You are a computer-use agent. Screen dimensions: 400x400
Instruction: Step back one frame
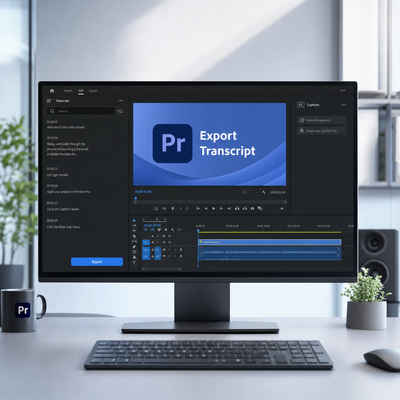coord(206,208)
